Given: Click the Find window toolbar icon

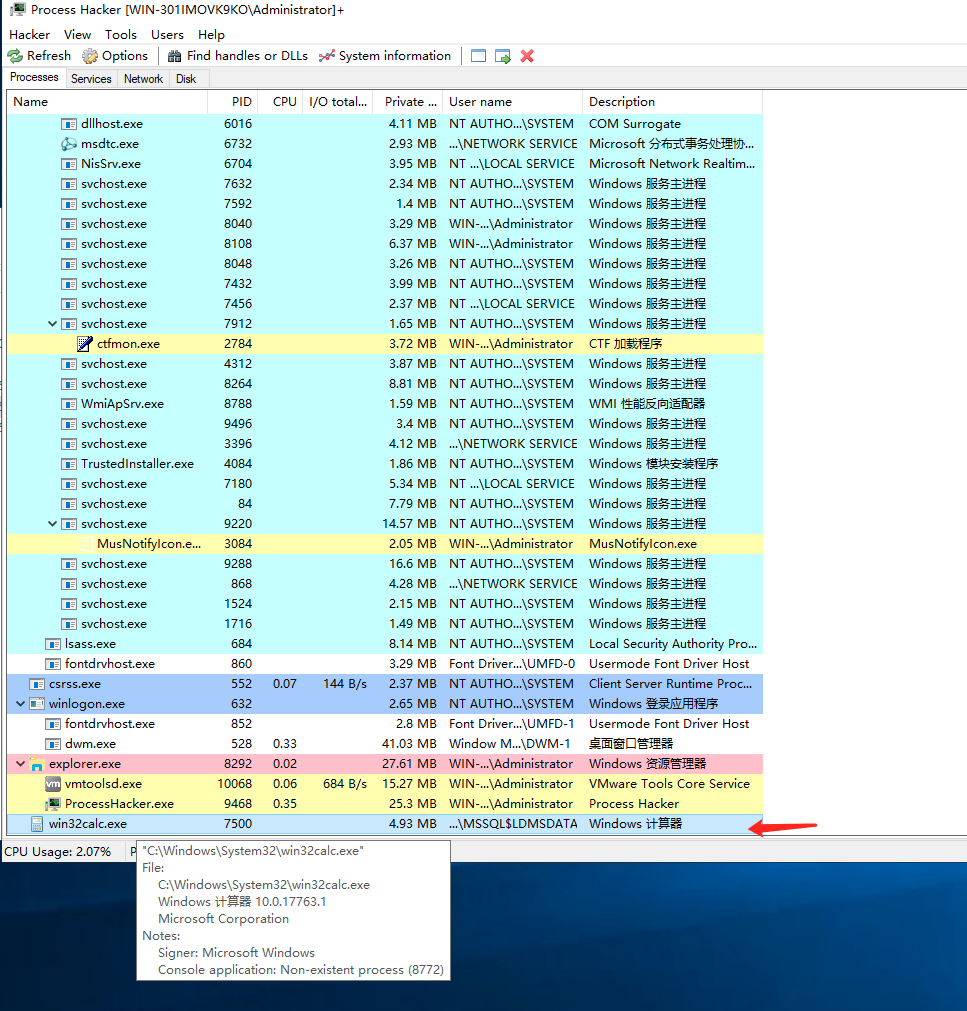Looking at the screenshot, I should (478, 56).
